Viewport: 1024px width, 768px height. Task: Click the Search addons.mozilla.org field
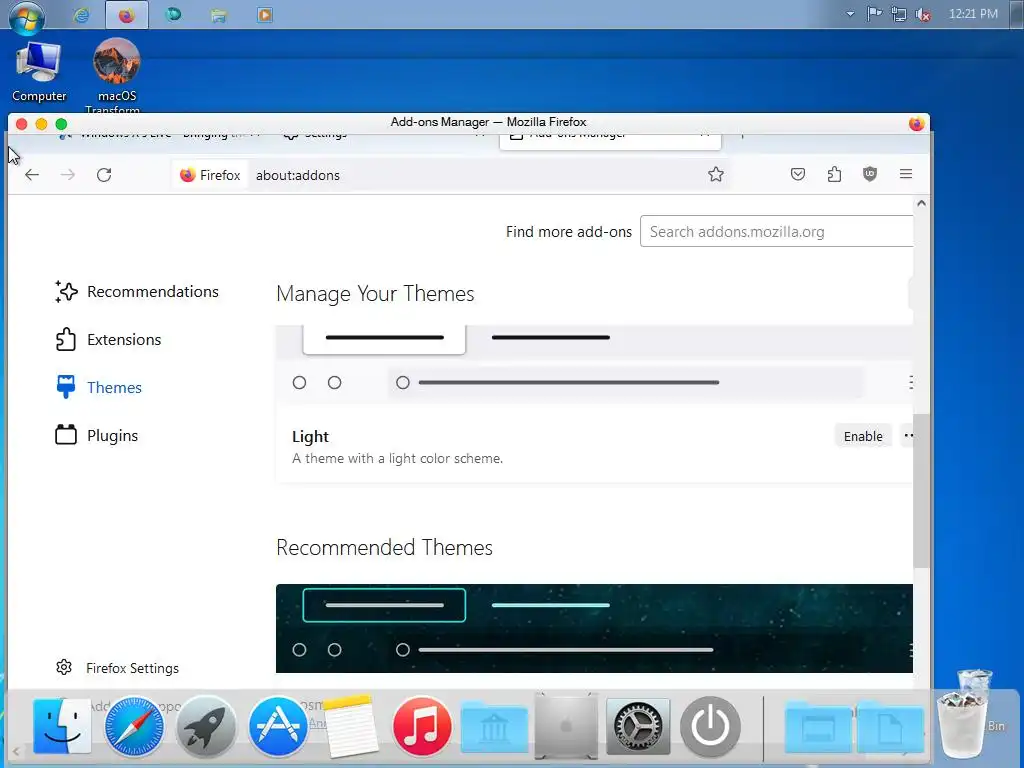pos(776,231)
